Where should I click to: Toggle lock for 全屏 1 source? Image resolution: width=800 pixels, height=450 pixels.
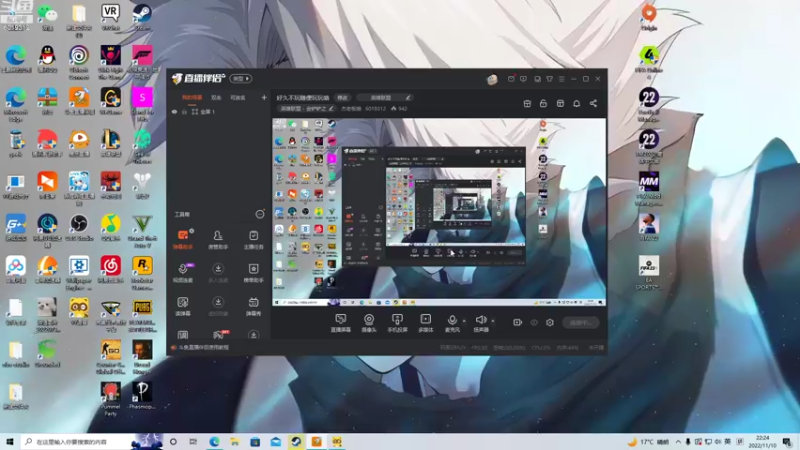(x=184, y=112)
